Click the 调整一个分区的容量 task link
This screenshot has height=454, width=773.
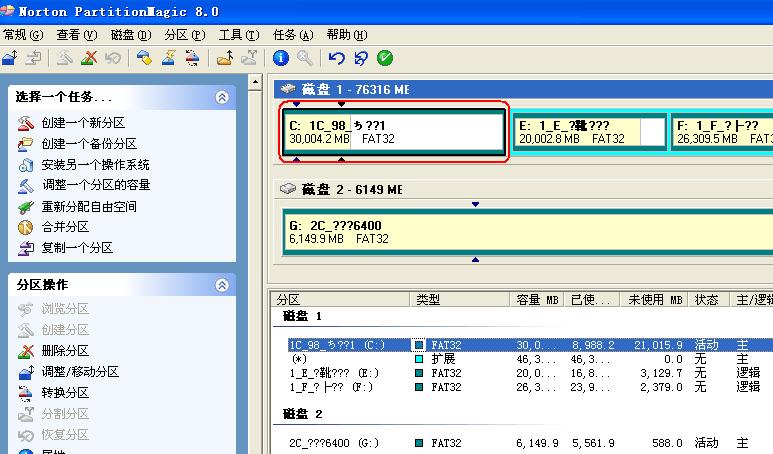[96, 185]
